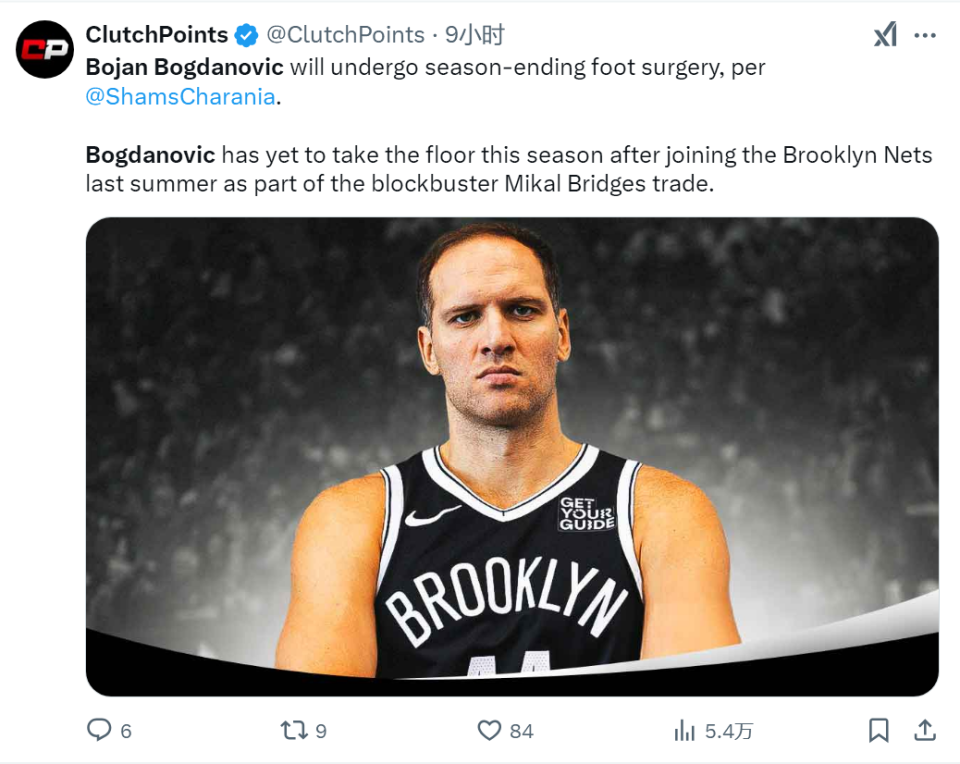Viewport: 960px width, 764px height.
Task: Open view analytics bar chart icon
Action: pos(685,731)
